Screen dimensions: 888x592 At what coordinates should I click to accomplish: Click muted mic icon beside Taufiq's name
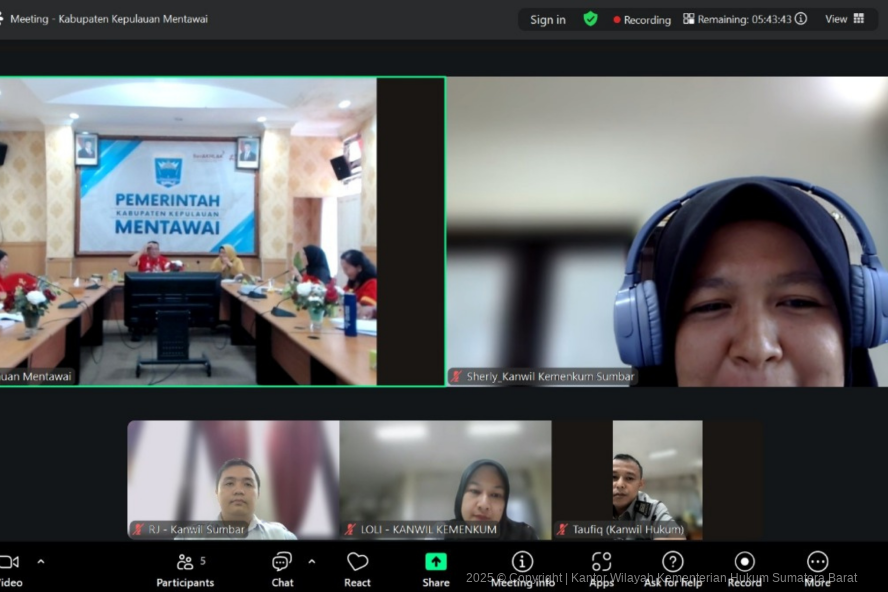(562, 530)
